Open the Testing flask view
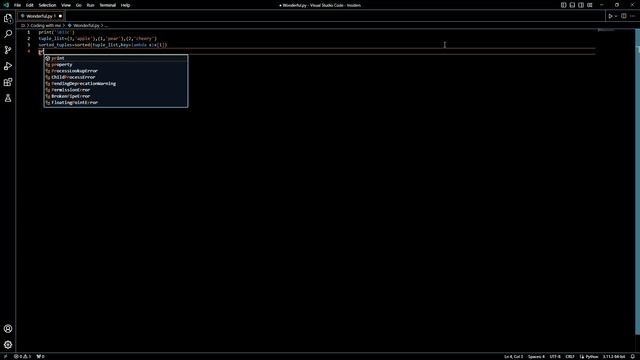Viewport: 640px width, 360px height. tap(8, 98)
